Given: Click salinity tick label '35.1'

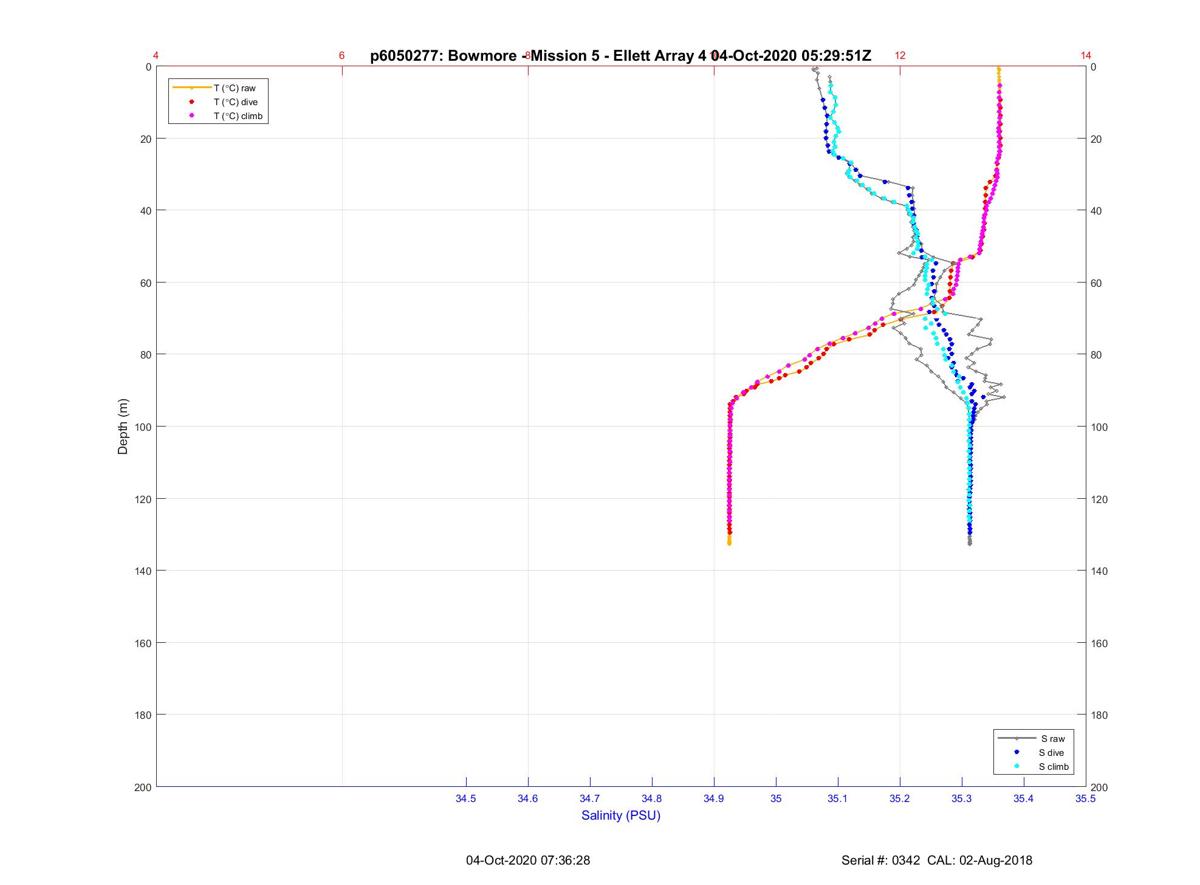Looking at the screenshot, I should click(x=838, y=799).
